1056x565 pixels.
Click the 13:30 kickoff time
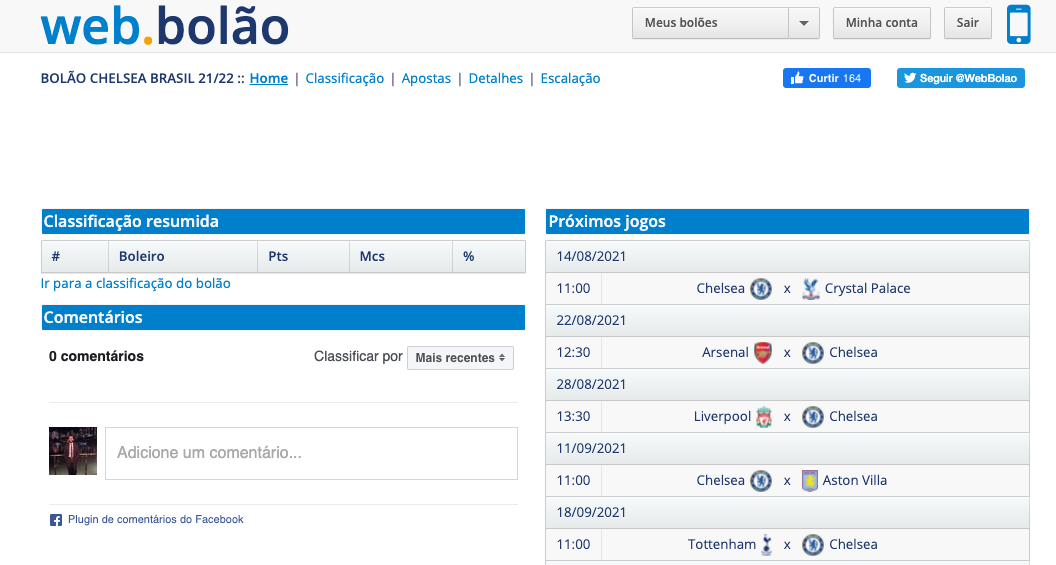[x=573, y=416]
